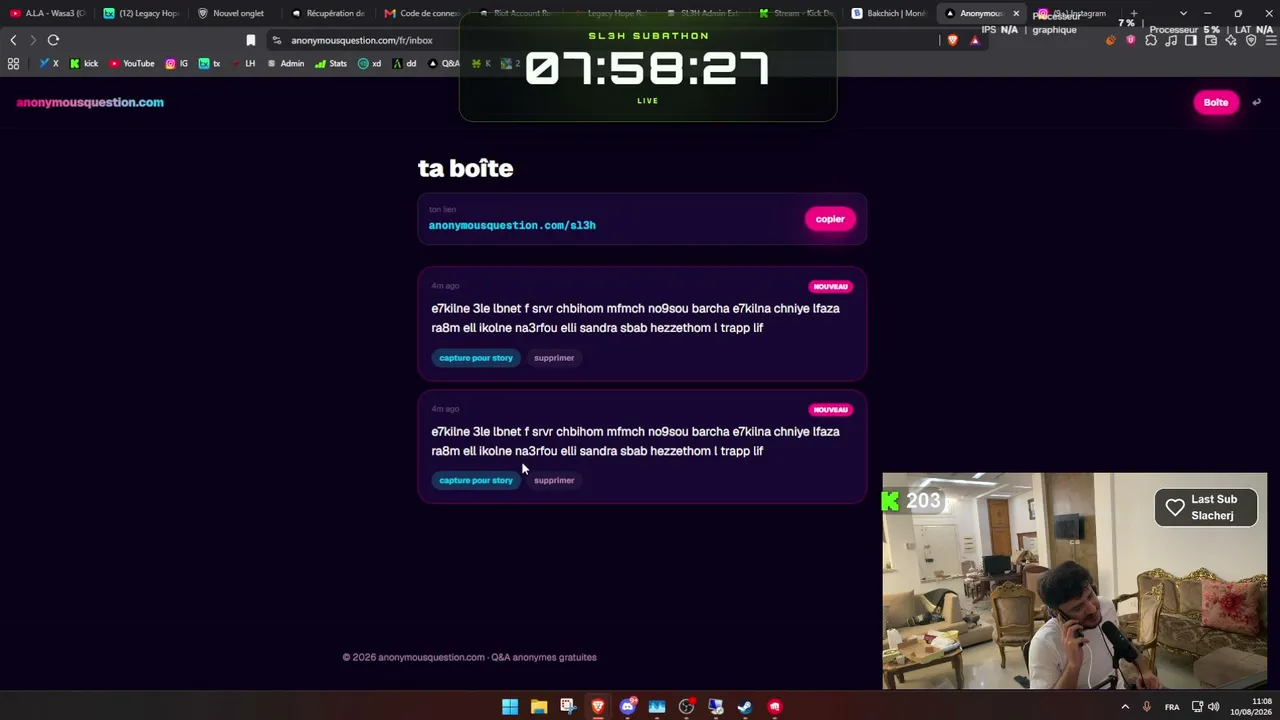This screenshot has width=1280, height=720.
Task: Open the Admin bookmark
Action: (x=286, y=63)
